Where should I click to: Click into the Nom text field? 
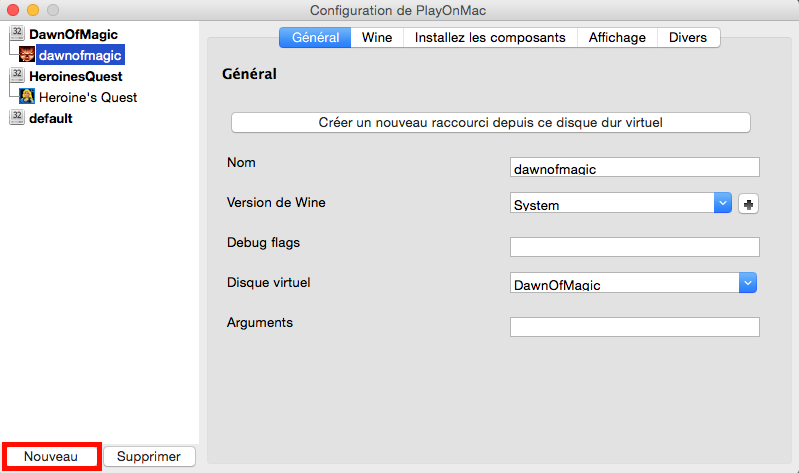tap(634, 167)
